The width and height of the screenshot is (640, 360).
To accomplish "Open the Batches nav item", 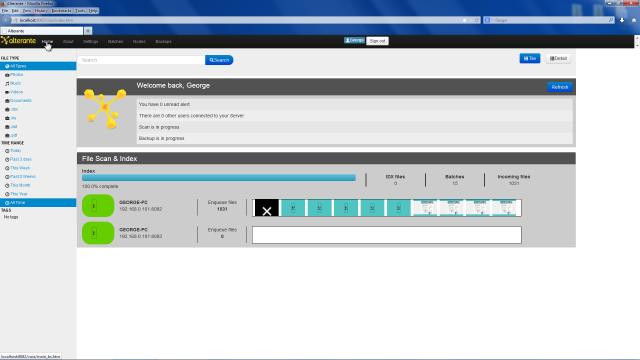I will pyautogui.click(x=116, y=42).
